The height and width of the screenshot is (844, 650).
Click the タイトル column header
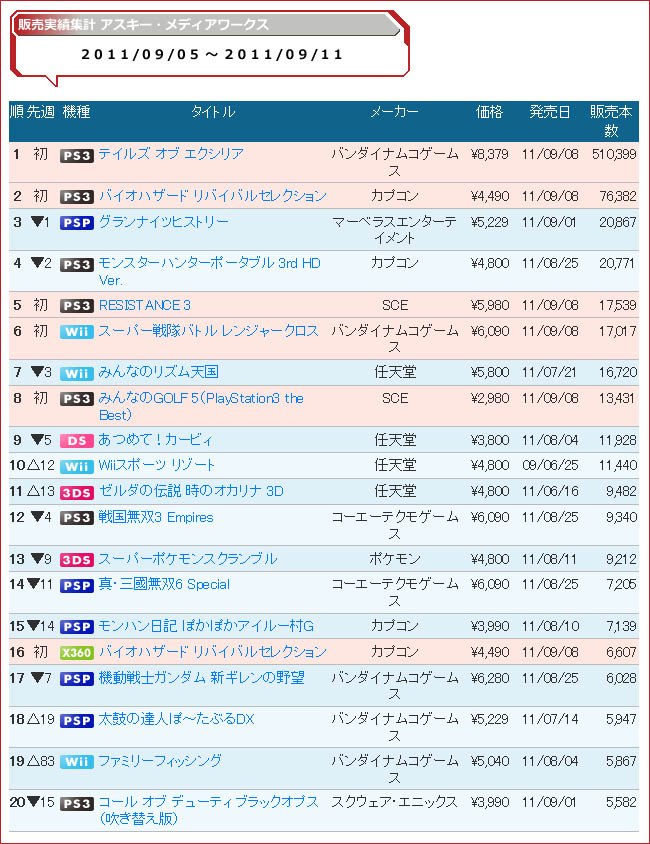pos(213,112)
